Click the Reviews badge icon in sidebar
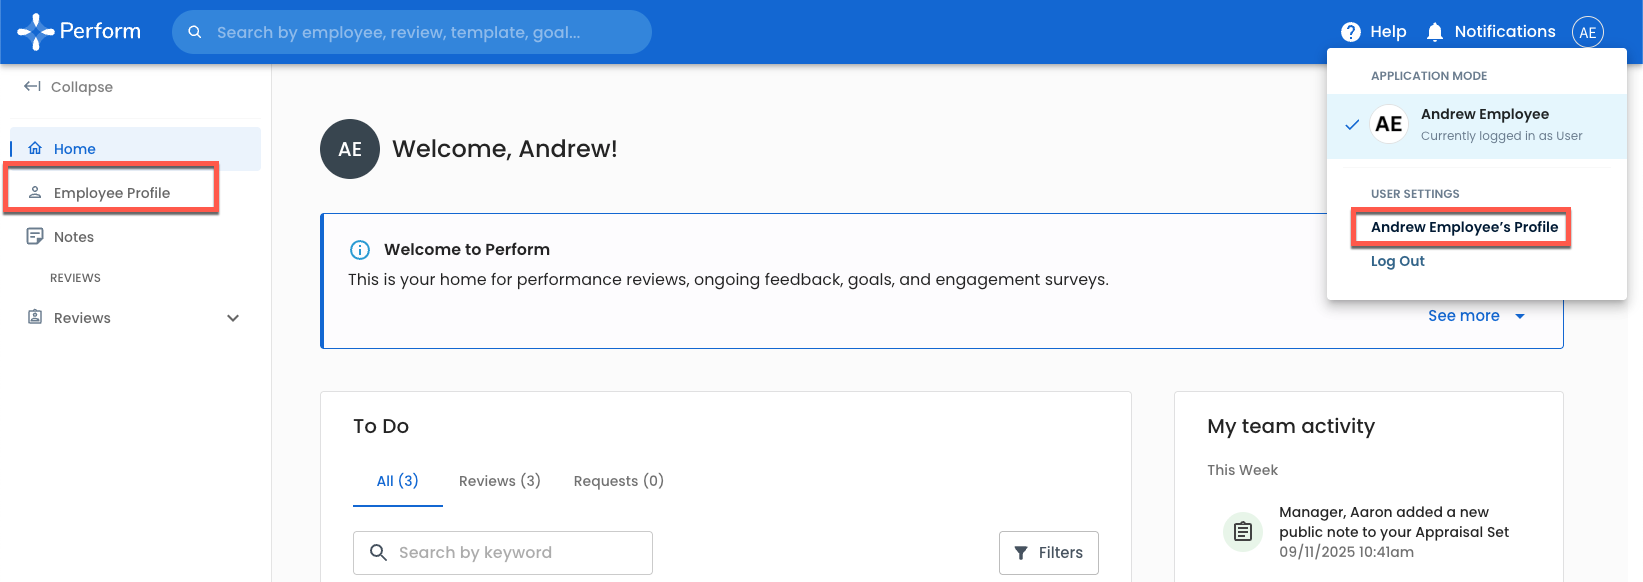This screenshot has height=582, width=1643. click(35, 317)
